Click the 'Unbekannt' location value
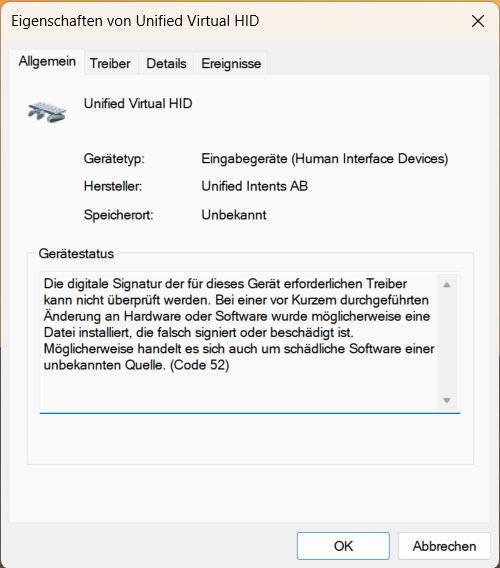The height and width of the screenshot is (568, 500). click(234, 215)
